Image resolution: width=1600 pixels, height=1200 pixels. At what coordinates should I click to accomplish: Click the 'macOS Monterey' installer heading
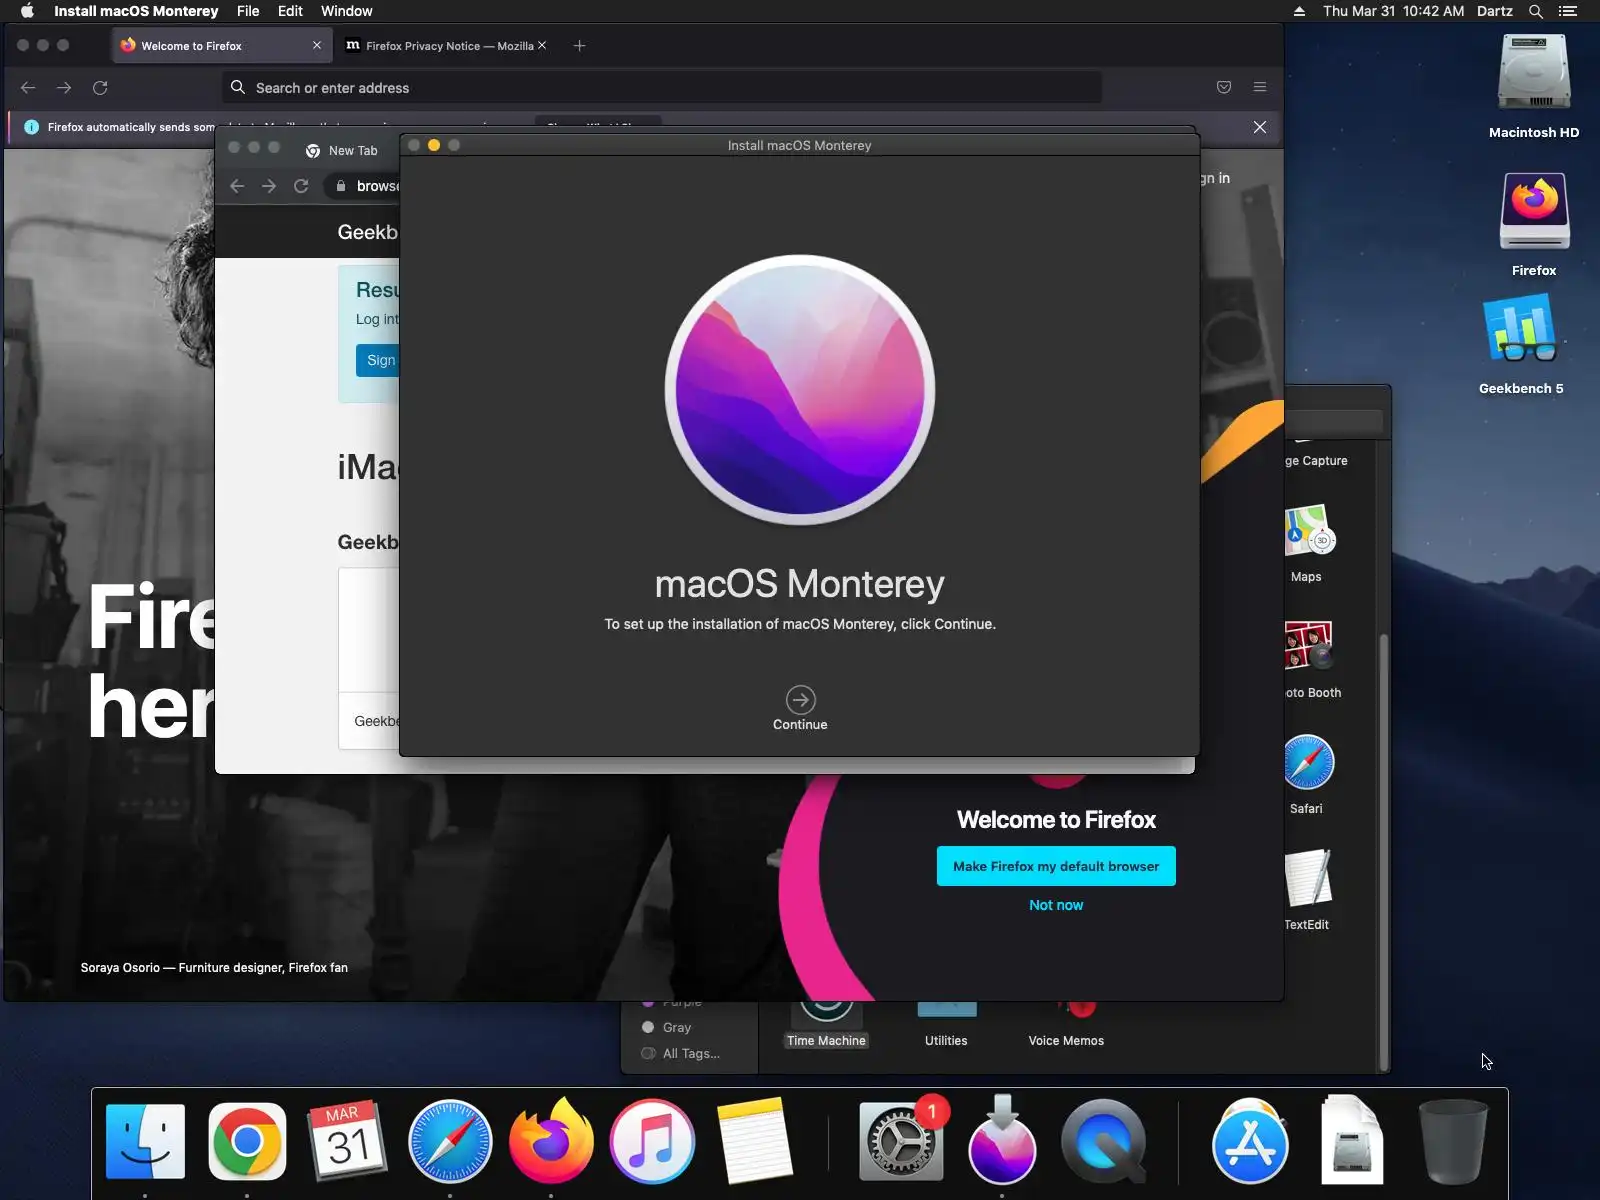point(800,584)
